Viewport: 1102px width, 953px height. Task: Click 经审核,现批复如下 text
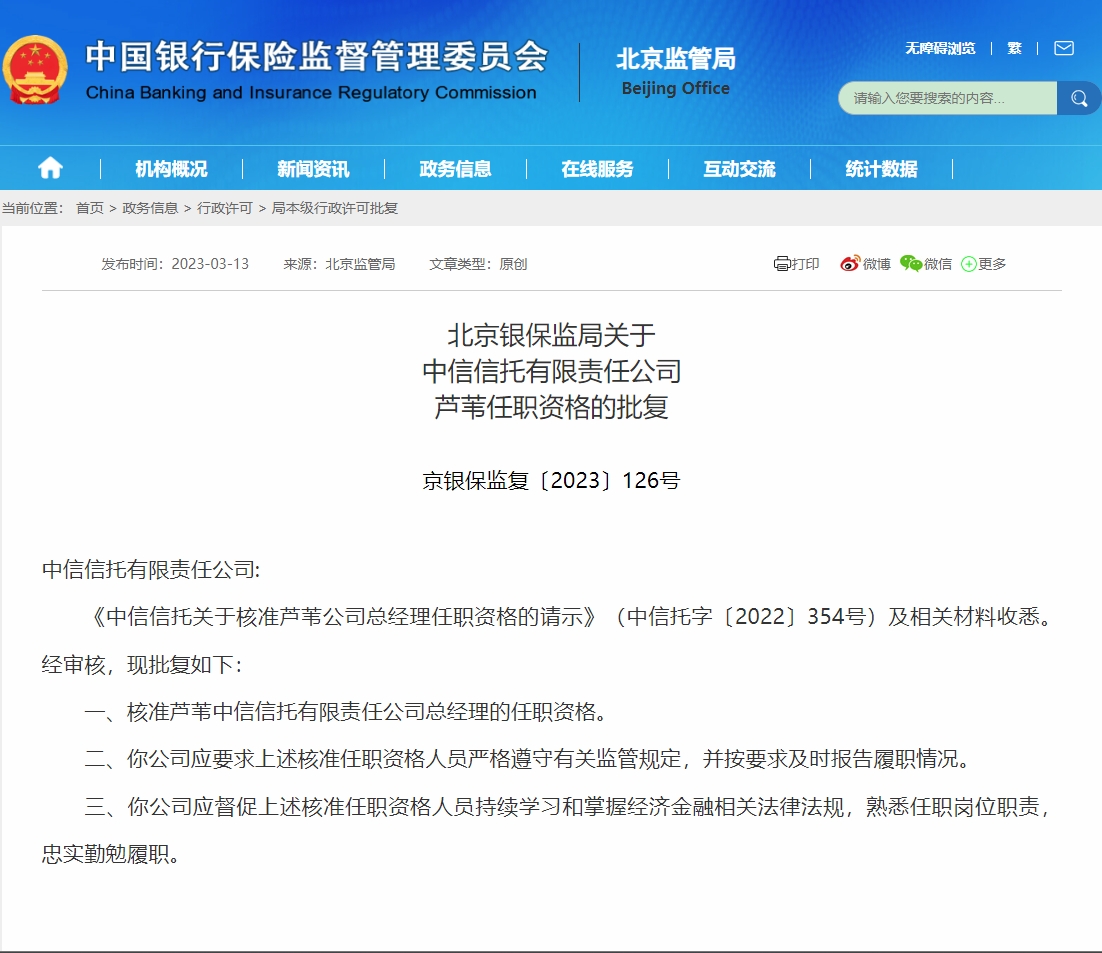pos(143,664)
